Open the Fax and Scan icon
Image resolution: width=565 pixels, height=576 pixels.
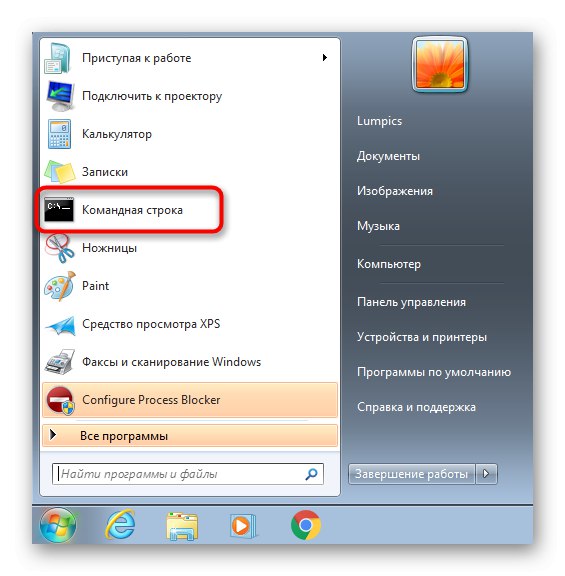click(60, 362)
